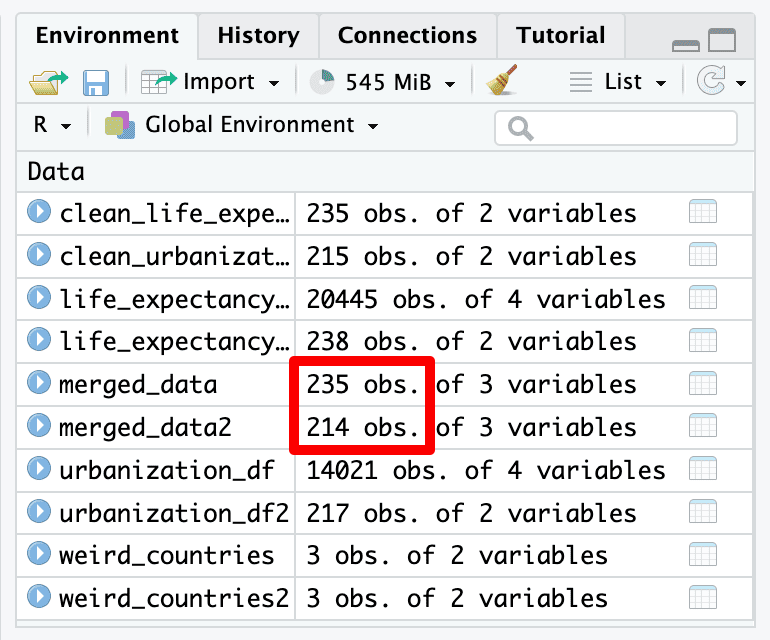This screenshot has height=640, width=770.
Task: Open the R language selector dropdown
Action: tap(52, 126)
